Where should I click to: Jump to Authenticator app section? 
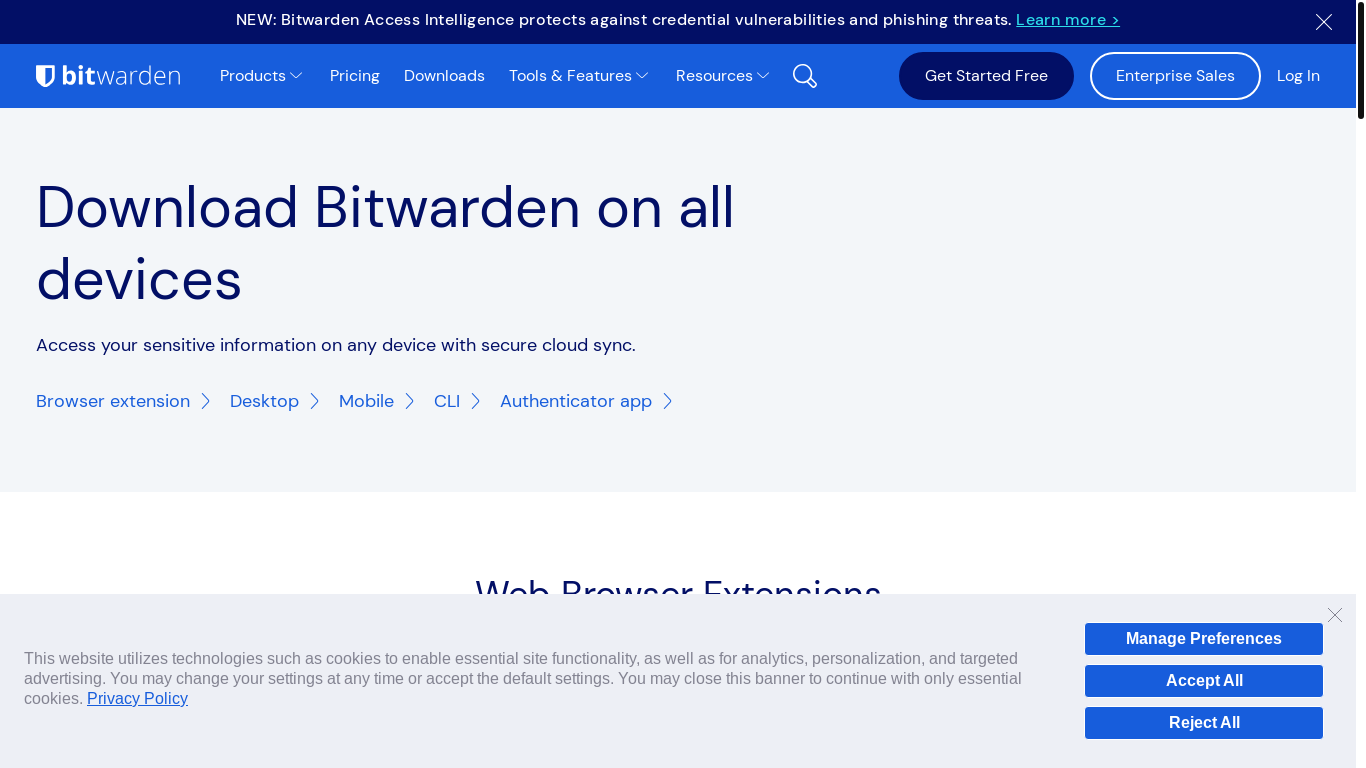pos(586,401)
